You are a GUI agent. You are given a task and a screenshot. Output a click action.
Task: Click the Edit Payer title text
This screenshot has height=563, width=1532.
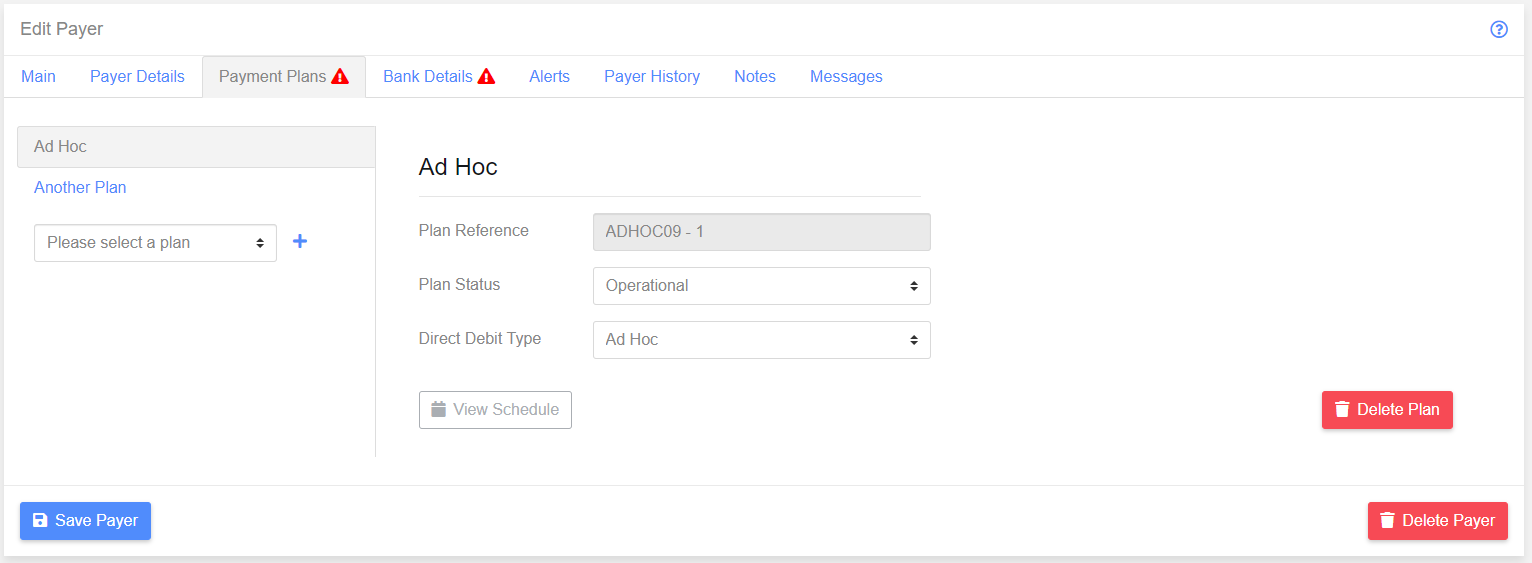[x=62, y=29]
